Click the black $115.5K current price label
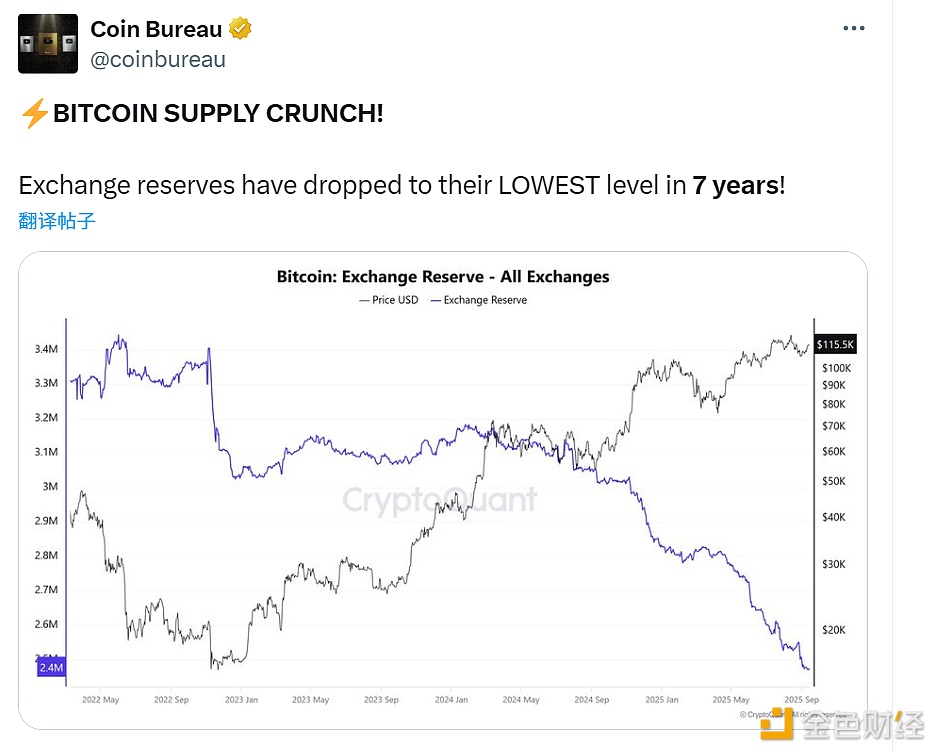 836,345
